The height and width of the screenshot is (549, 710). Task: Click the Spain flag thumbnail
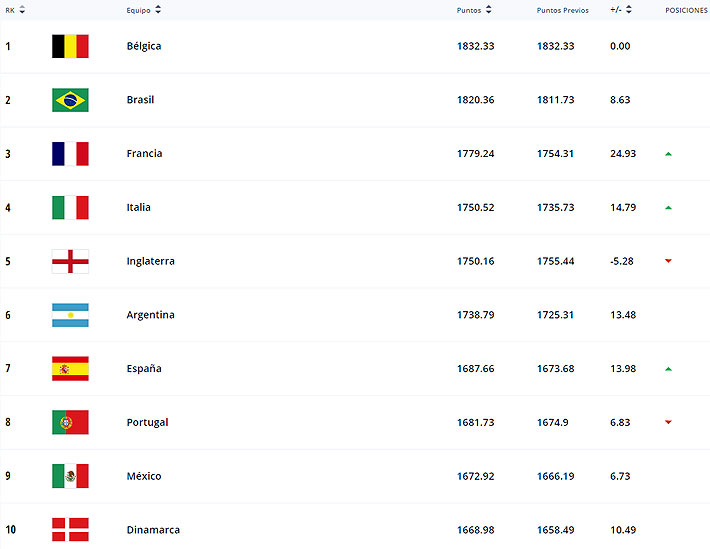(x=70, y=369)
